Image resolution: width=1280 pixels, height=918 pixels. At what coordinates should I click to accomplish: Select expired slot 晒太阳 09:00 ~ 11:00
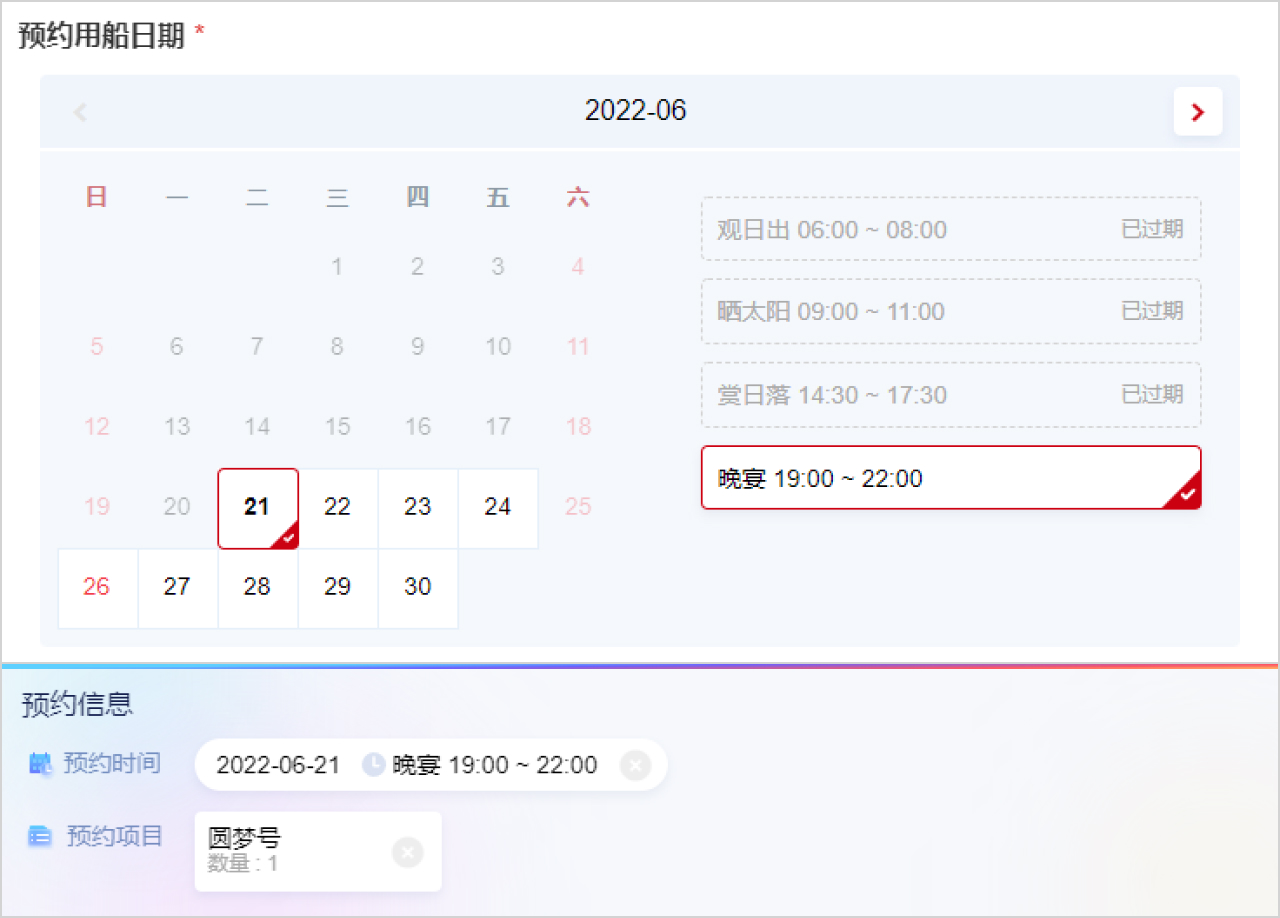point(950,311)
